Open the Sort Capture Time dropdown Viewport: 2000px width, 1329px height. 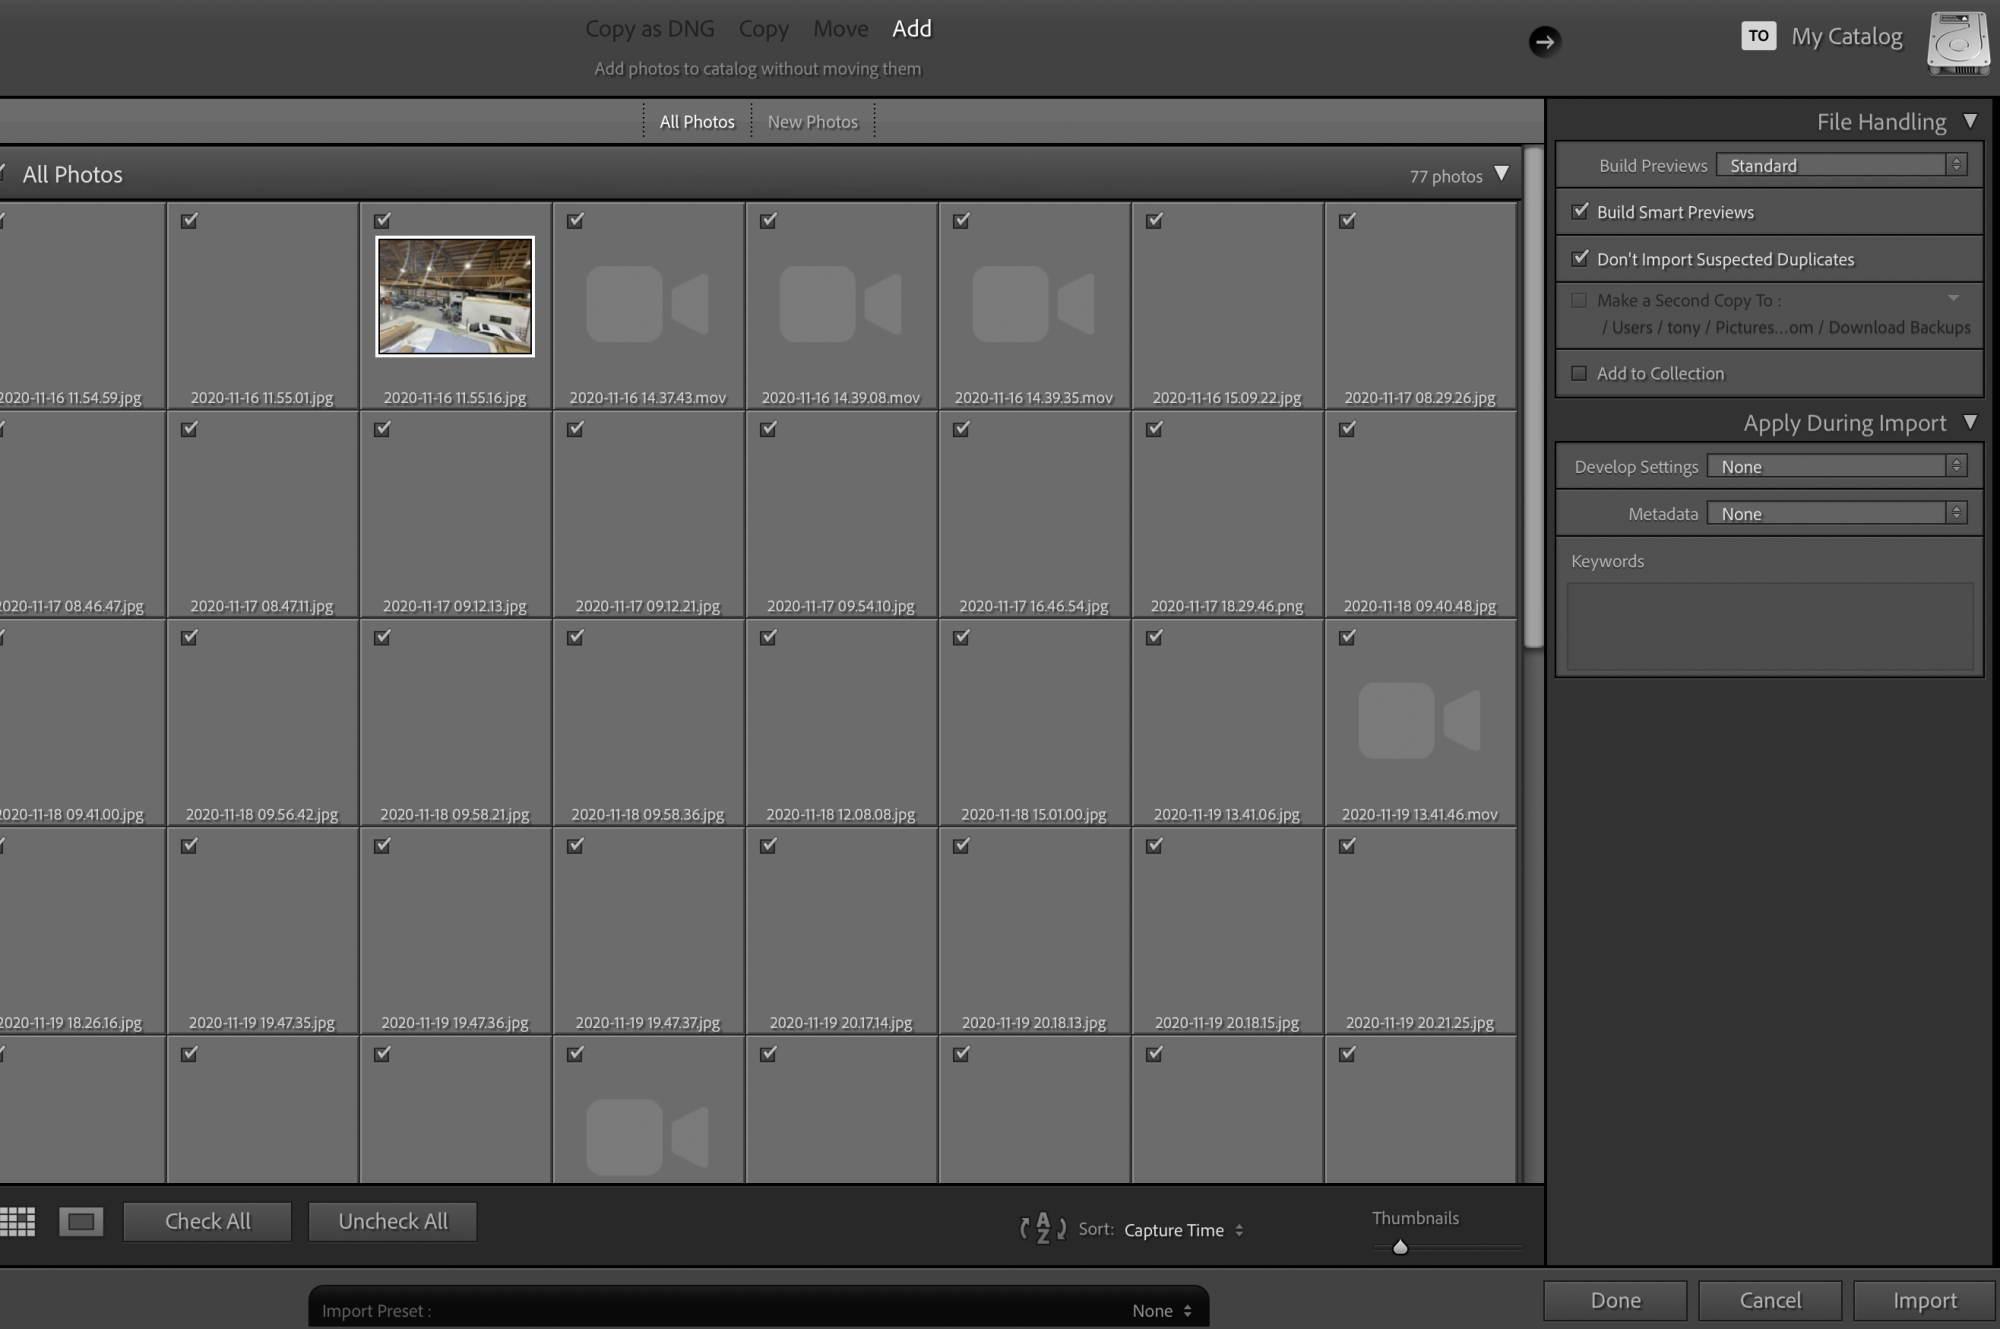pyautogui.click(x=1183, y=1230)
